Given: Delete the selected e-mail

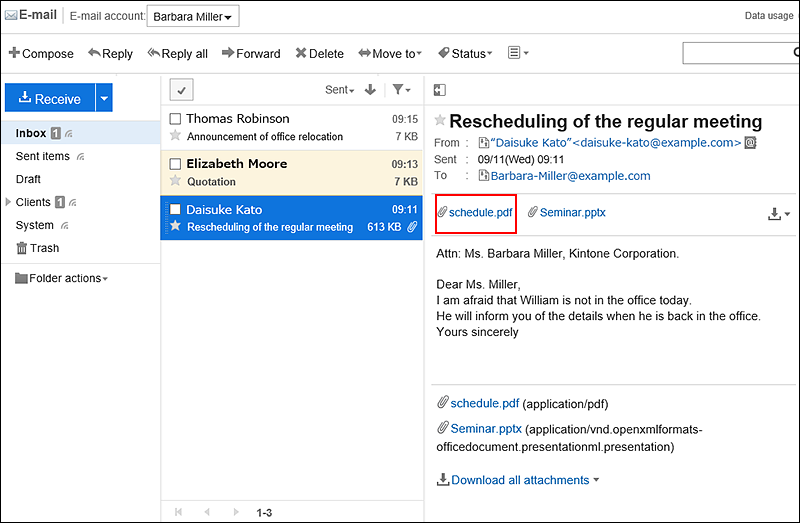Looking at the screenshot, I should [x=319, y=53].
